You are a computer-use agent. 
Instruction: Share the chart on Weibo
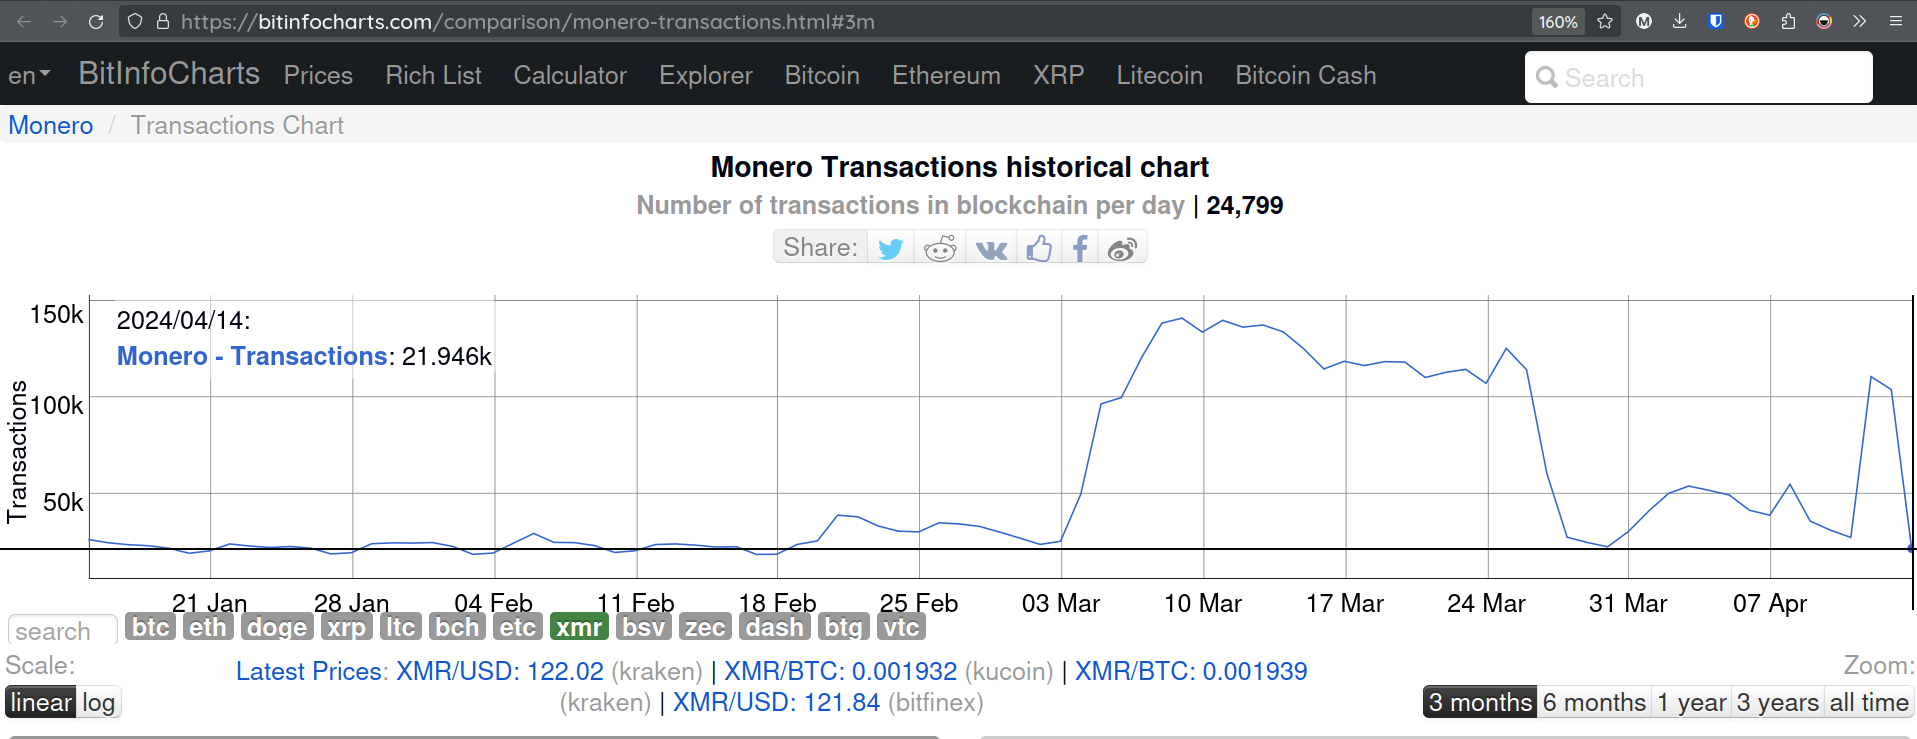[x=1122, y=248]
